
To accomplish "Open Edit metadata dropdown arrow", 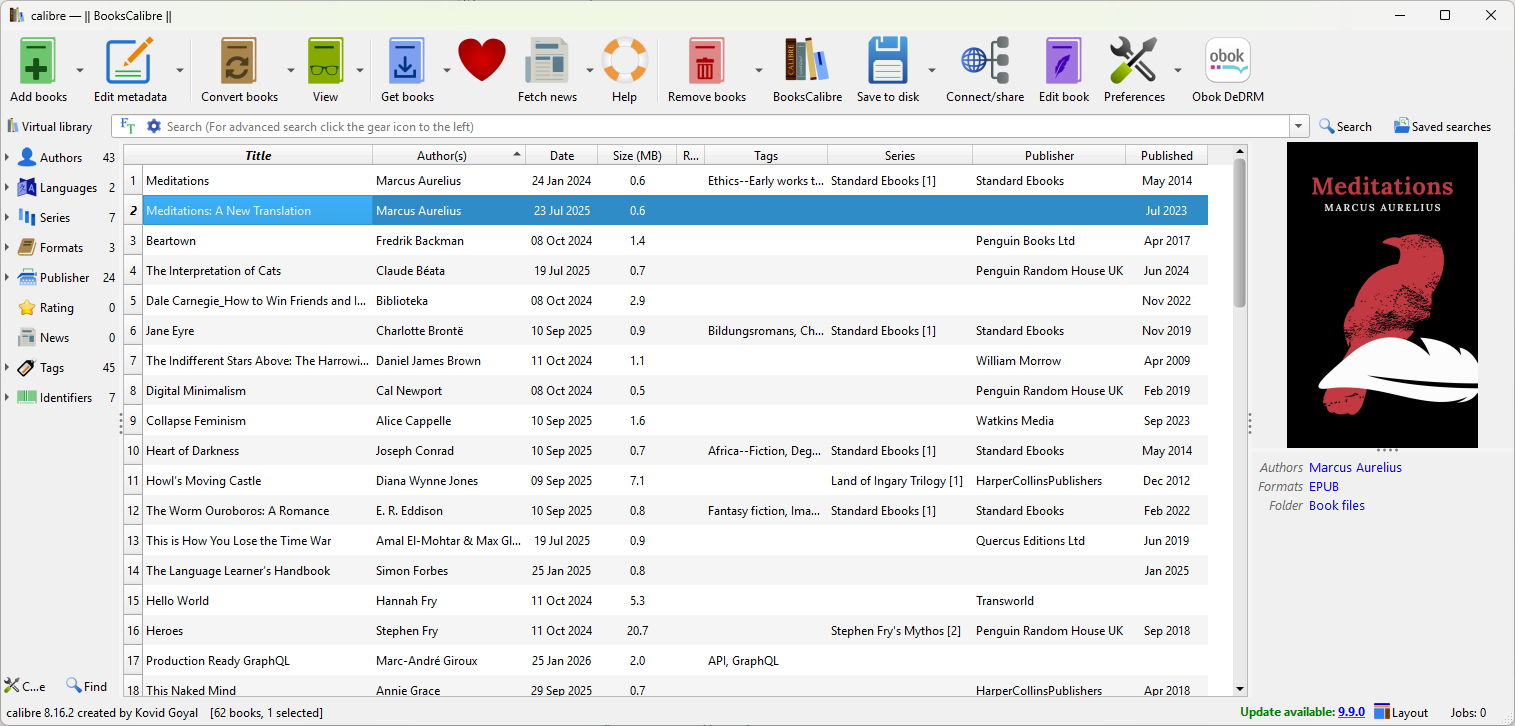I will (180, 70).
